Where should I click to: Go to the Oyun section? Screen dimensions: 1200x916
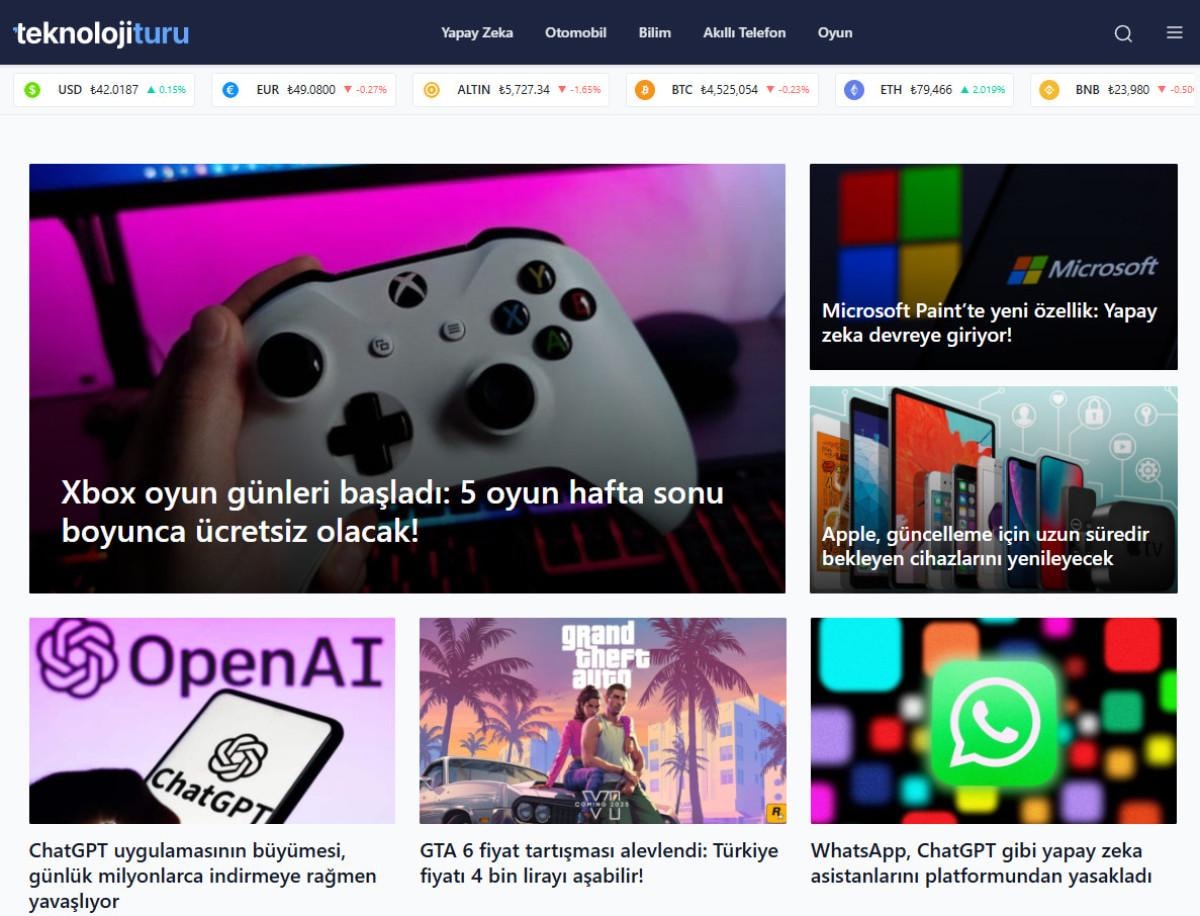835,33
